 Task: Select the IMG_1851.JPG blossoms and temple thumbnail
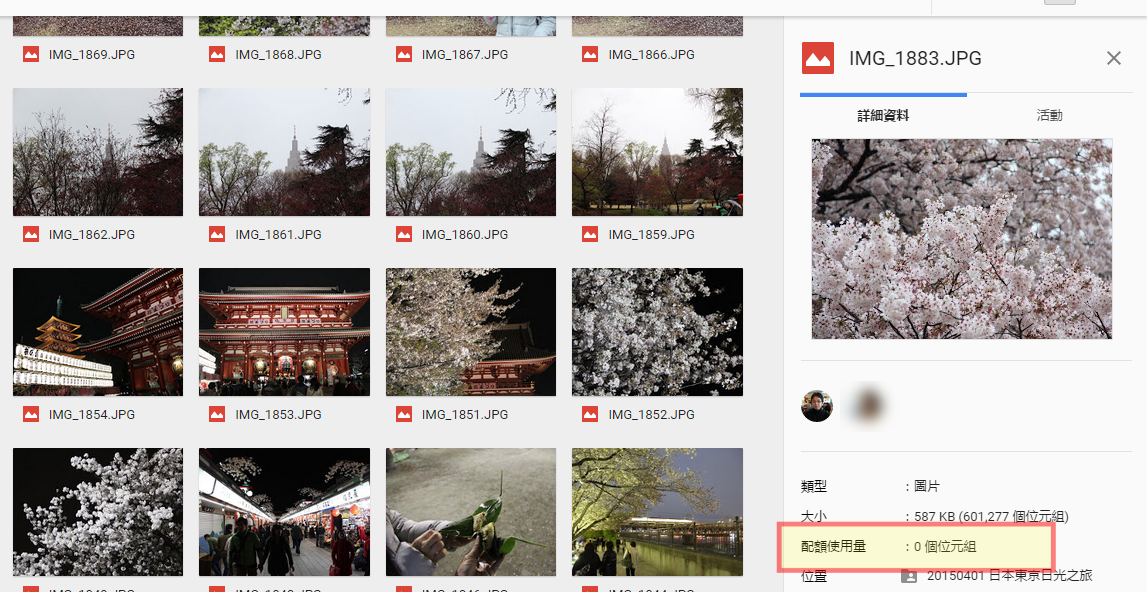(471, 332)
